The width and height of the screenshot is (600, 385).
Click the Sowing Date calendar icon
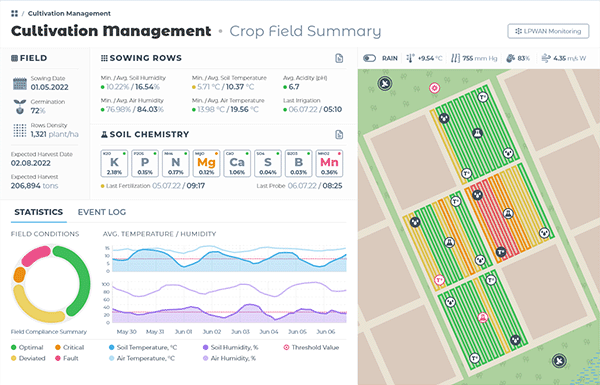tap(20, 83)
